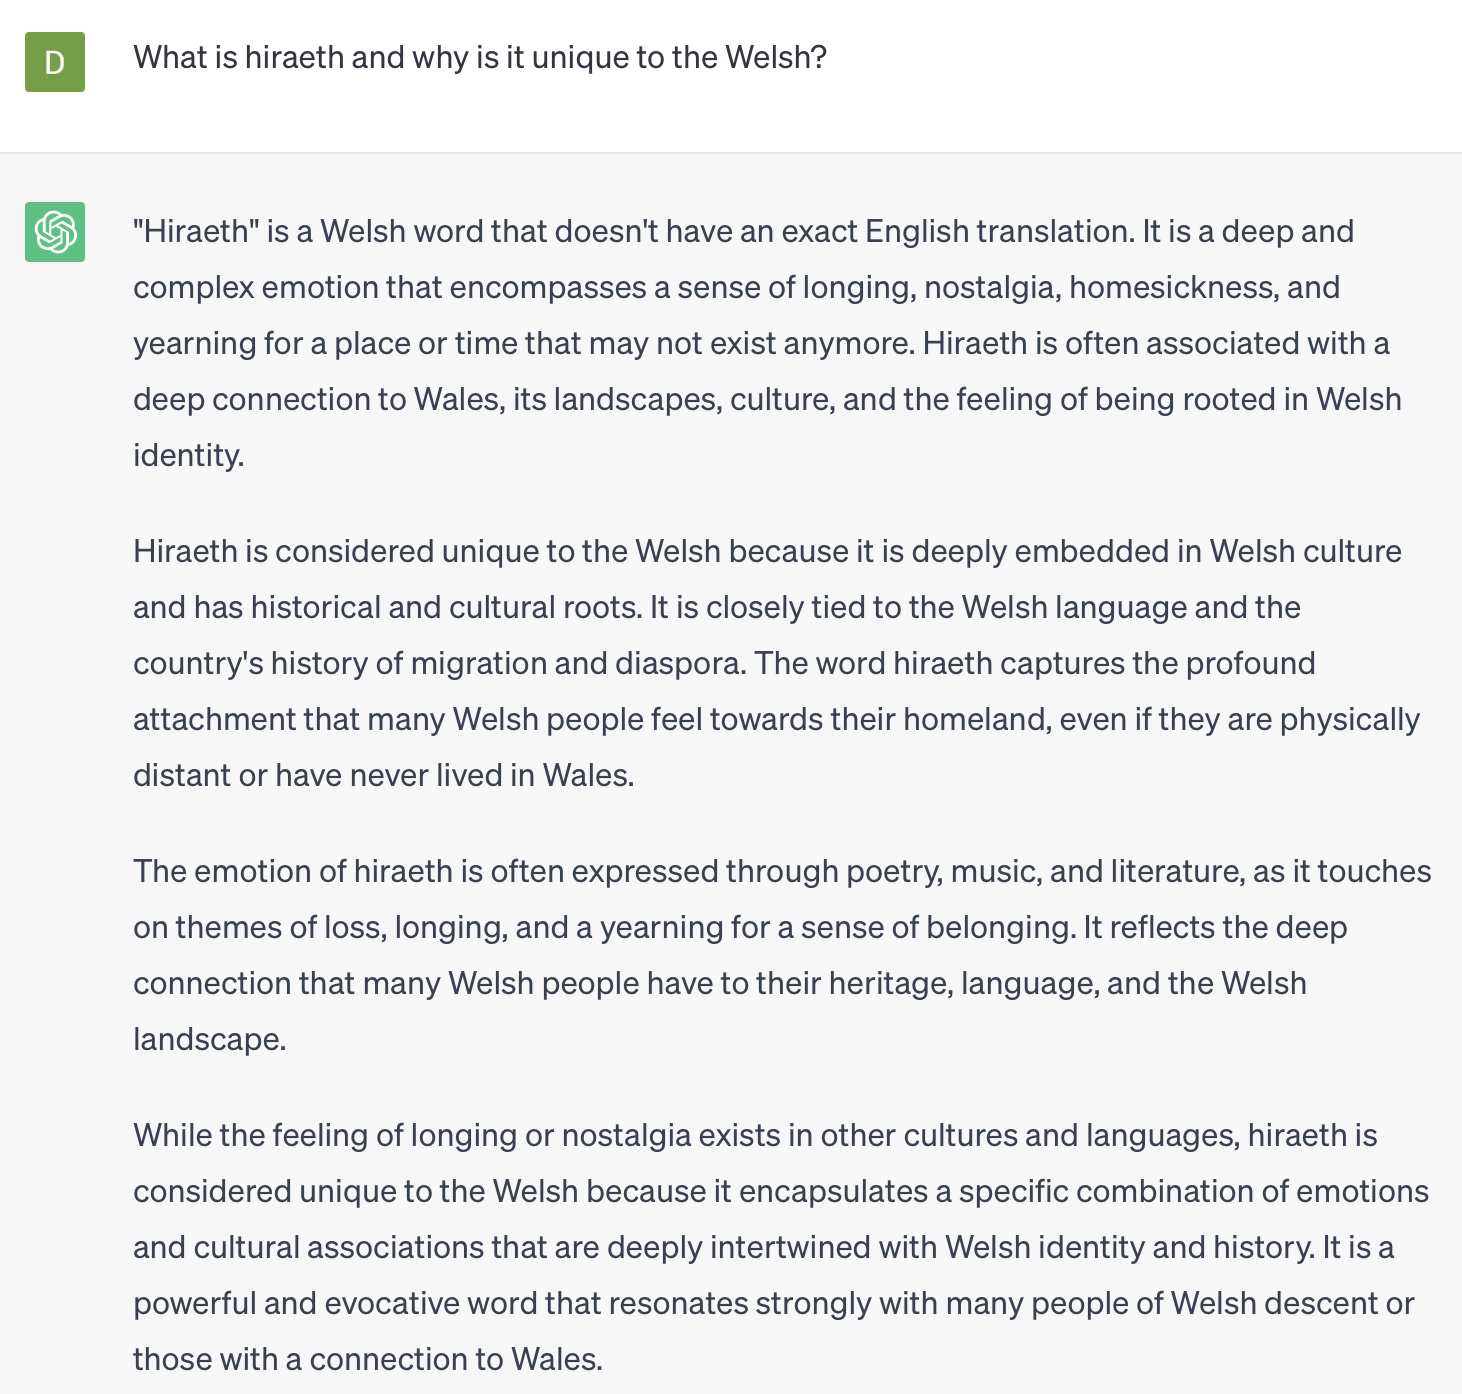Click the word "identity." ending the first paragraph
The image size is (1462, 1394).
coord(189,456)
